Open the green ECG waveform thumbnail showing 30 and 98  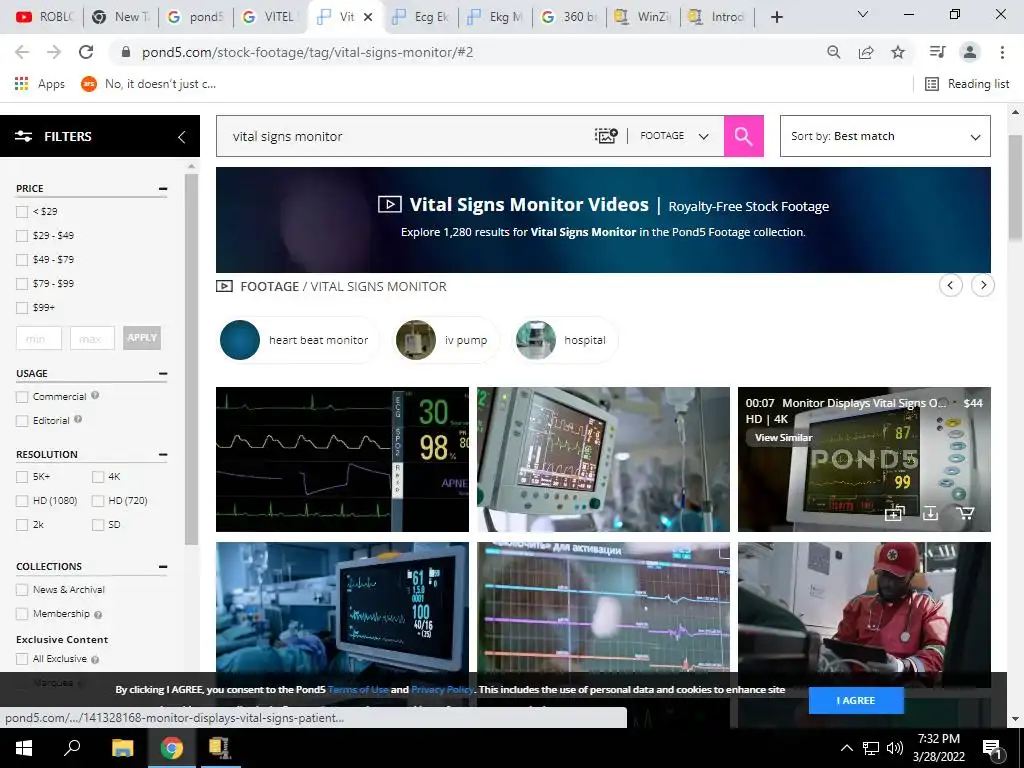pos(342,459)
